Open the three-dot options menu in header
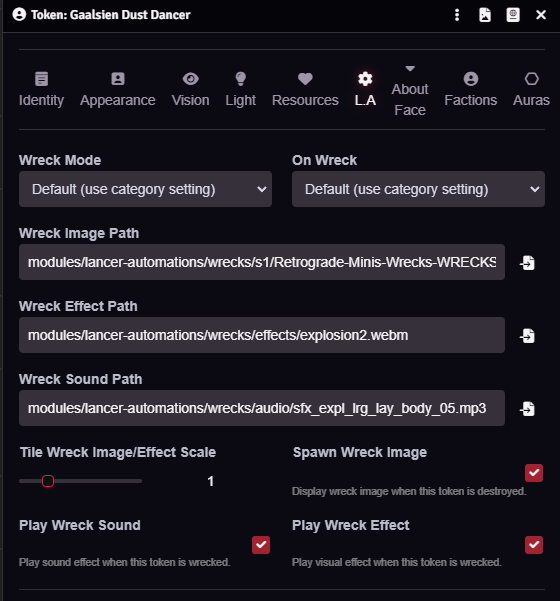560x601 pixels. coord(457,15)
